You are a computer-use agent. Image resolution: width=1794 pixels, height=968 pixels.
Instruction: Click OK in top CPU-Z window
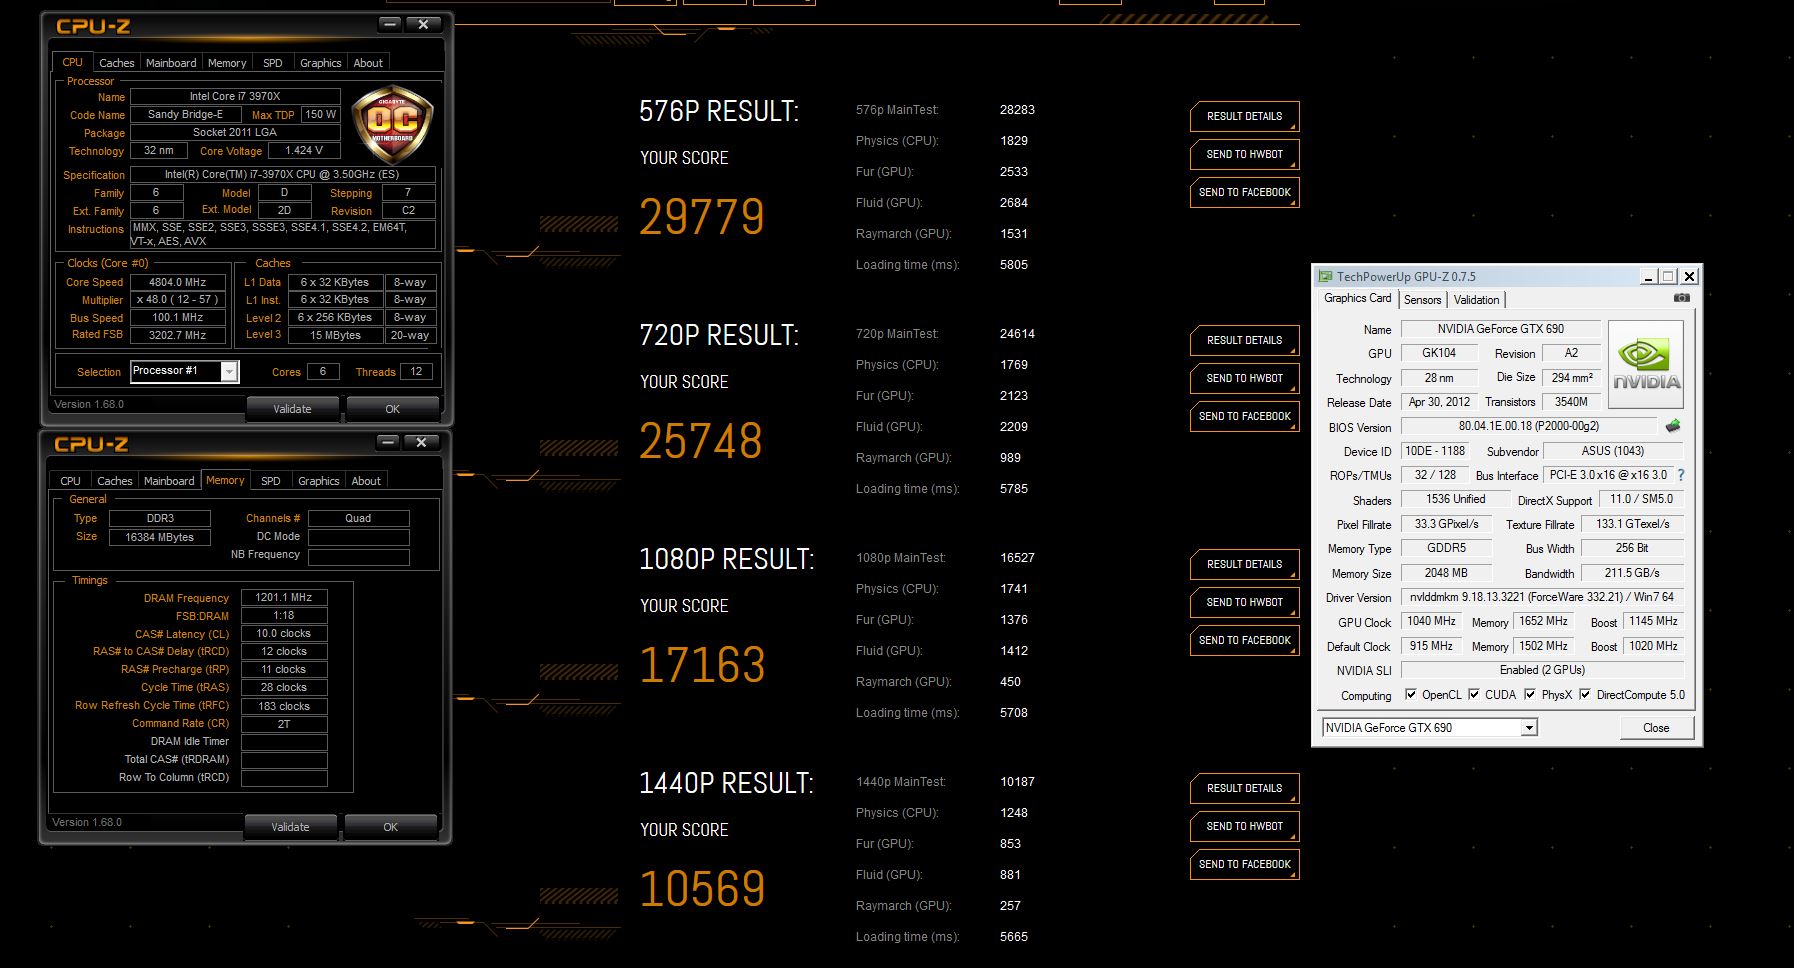[x=392, y=409]
